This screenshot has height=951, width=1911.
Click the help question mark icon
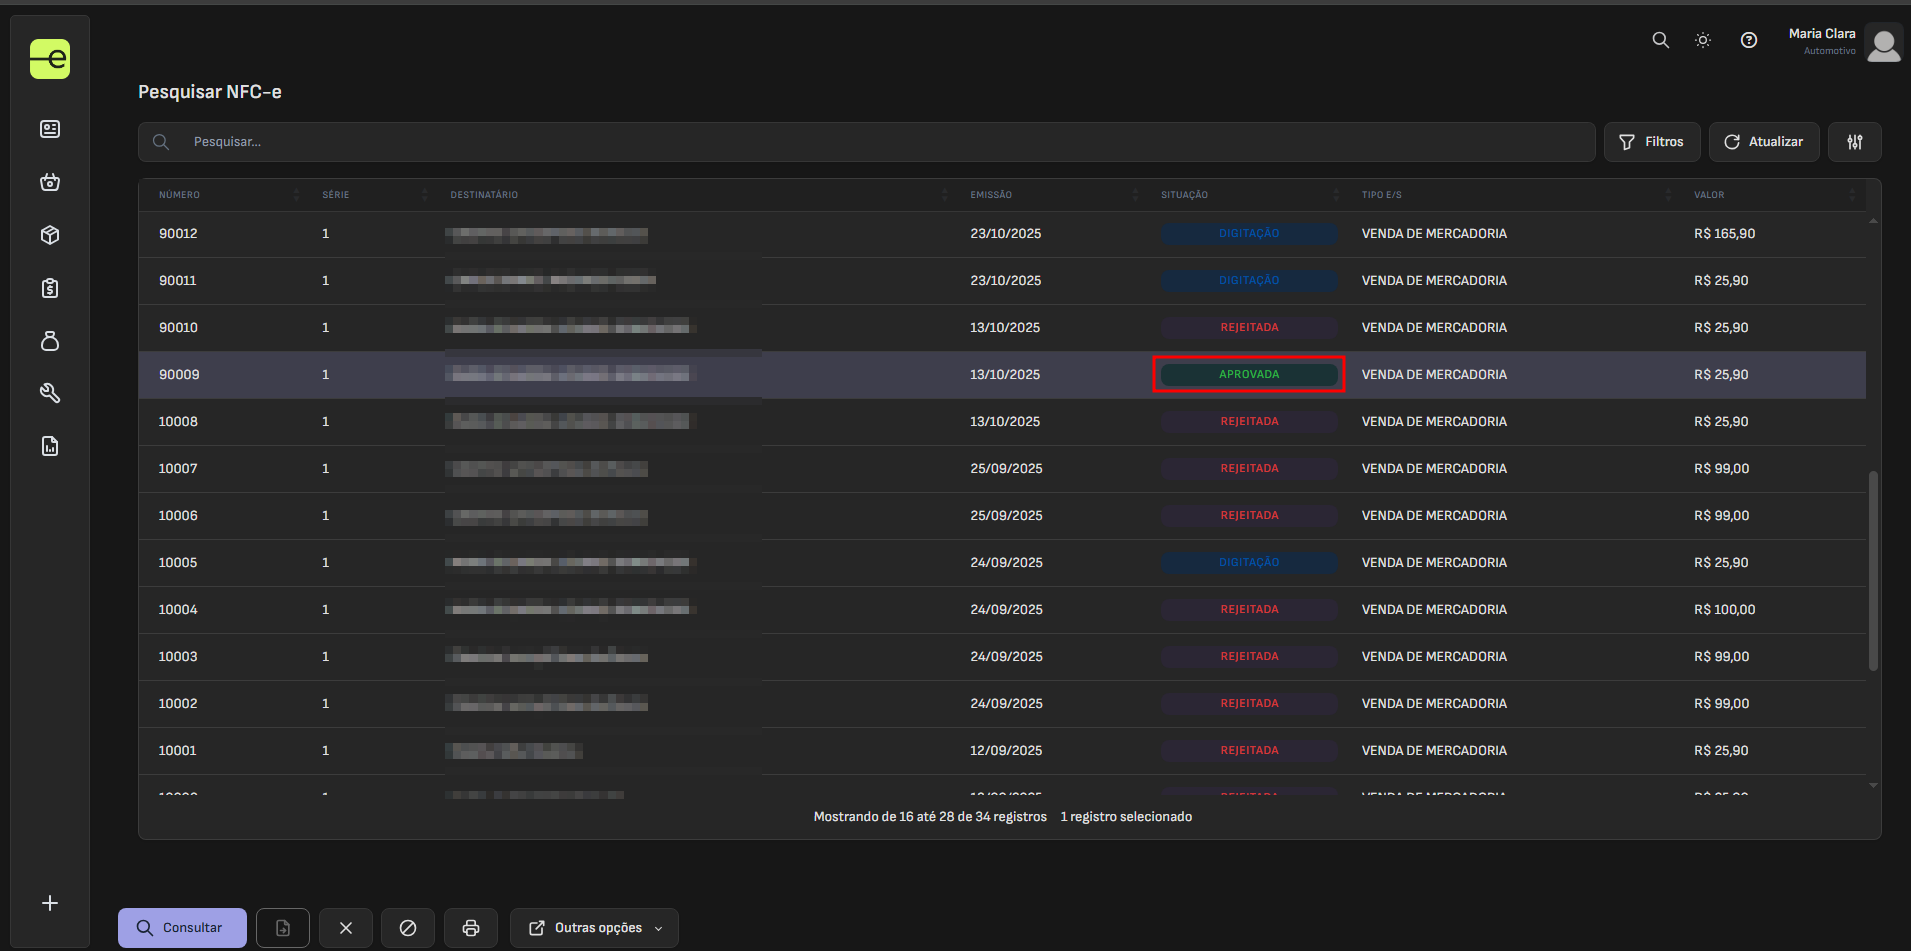tap(1748, 40)
